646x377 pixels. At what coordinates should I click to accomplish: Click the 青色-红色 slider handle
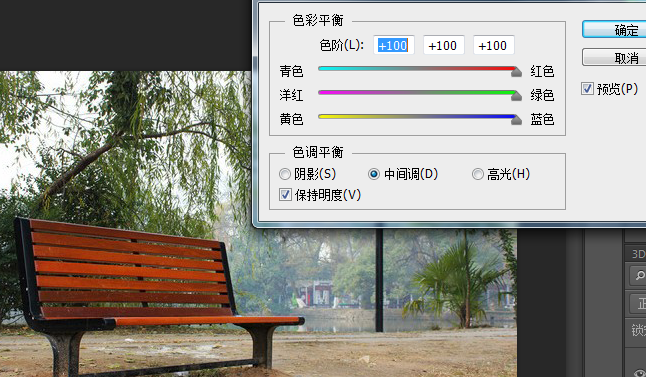516,73
